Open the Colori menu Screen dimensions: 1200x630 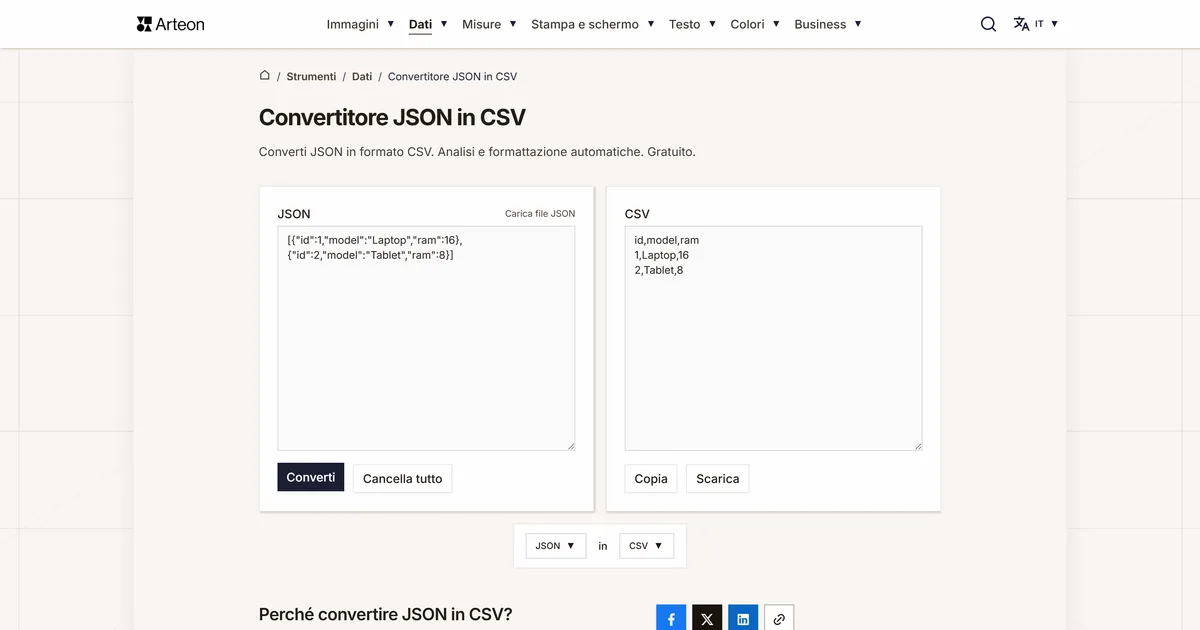coord(747,24)
